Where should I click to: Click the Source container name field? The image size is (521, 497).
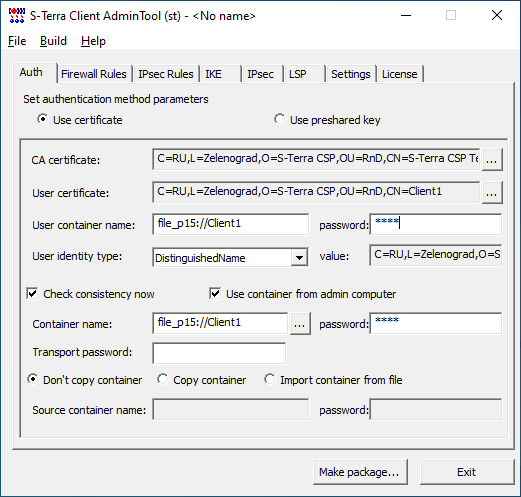tap(231, 410)
